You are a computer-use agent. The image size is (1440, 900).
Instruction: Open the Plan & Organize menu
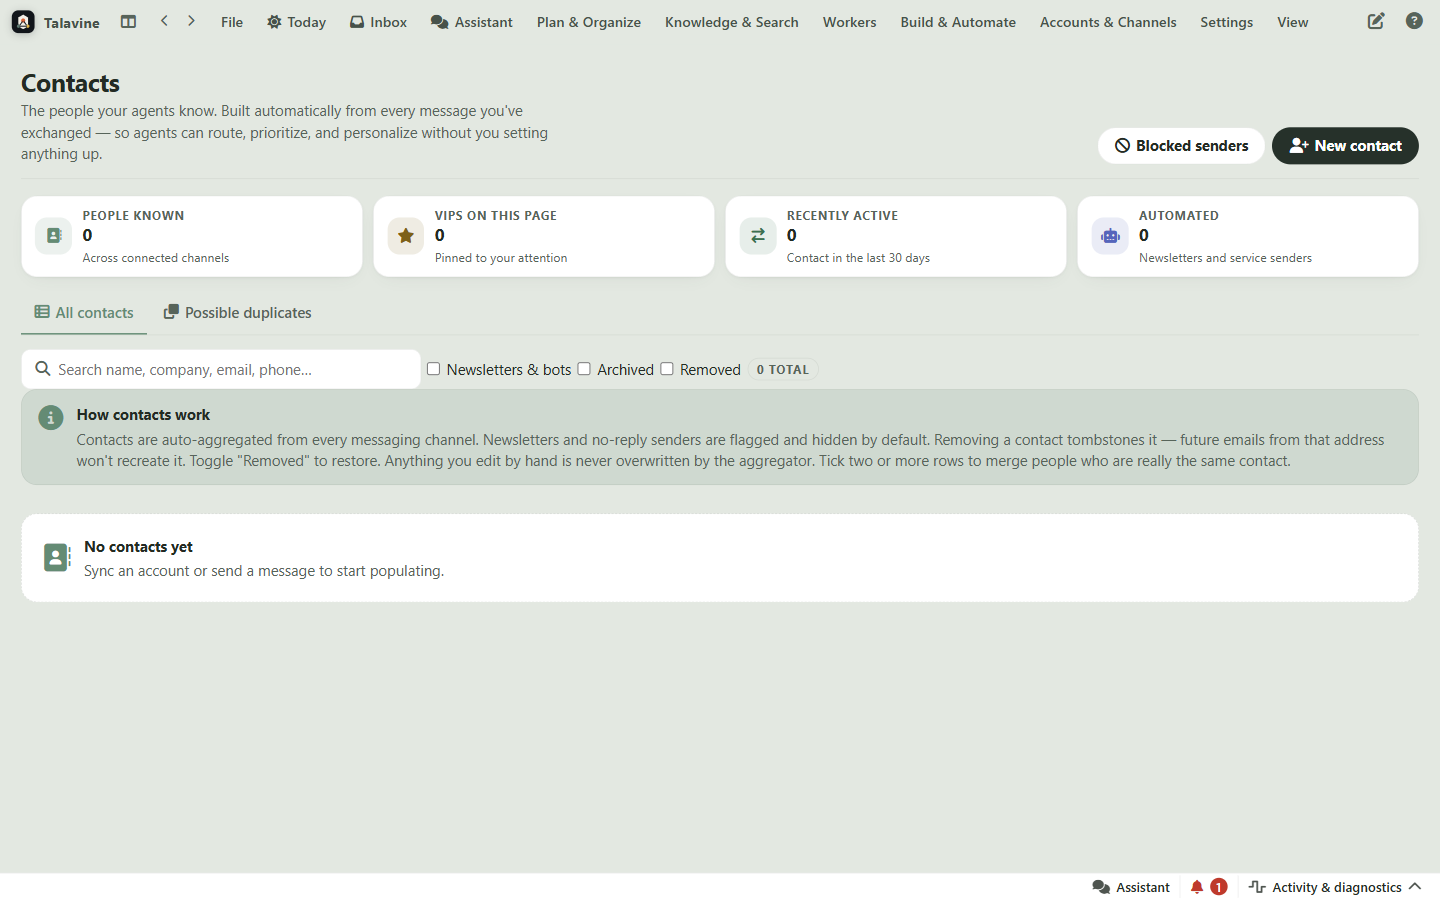click(x=588, y=22)
